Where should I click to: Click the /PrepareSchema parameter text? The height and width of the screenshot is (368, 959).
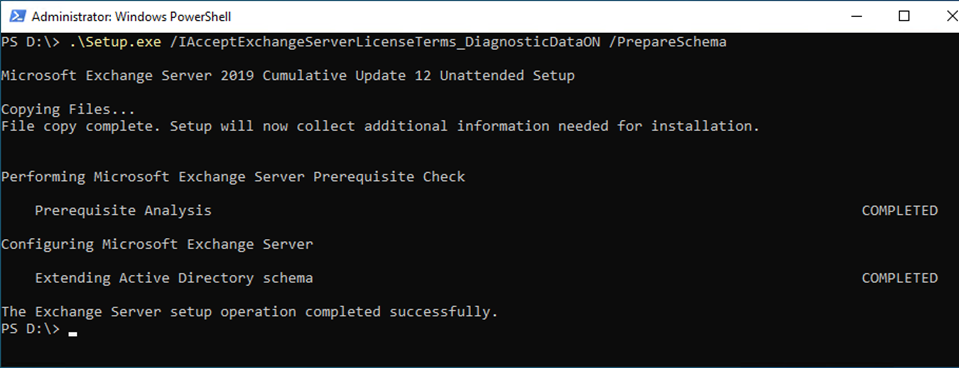click(667, 43)
